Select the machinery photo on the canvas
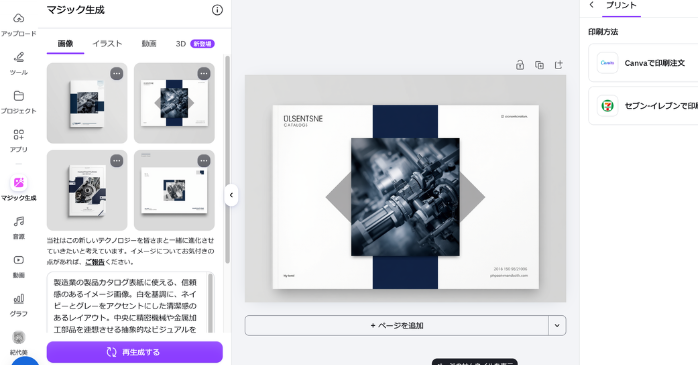Screen dimensions: 698x365 (405, 197)
